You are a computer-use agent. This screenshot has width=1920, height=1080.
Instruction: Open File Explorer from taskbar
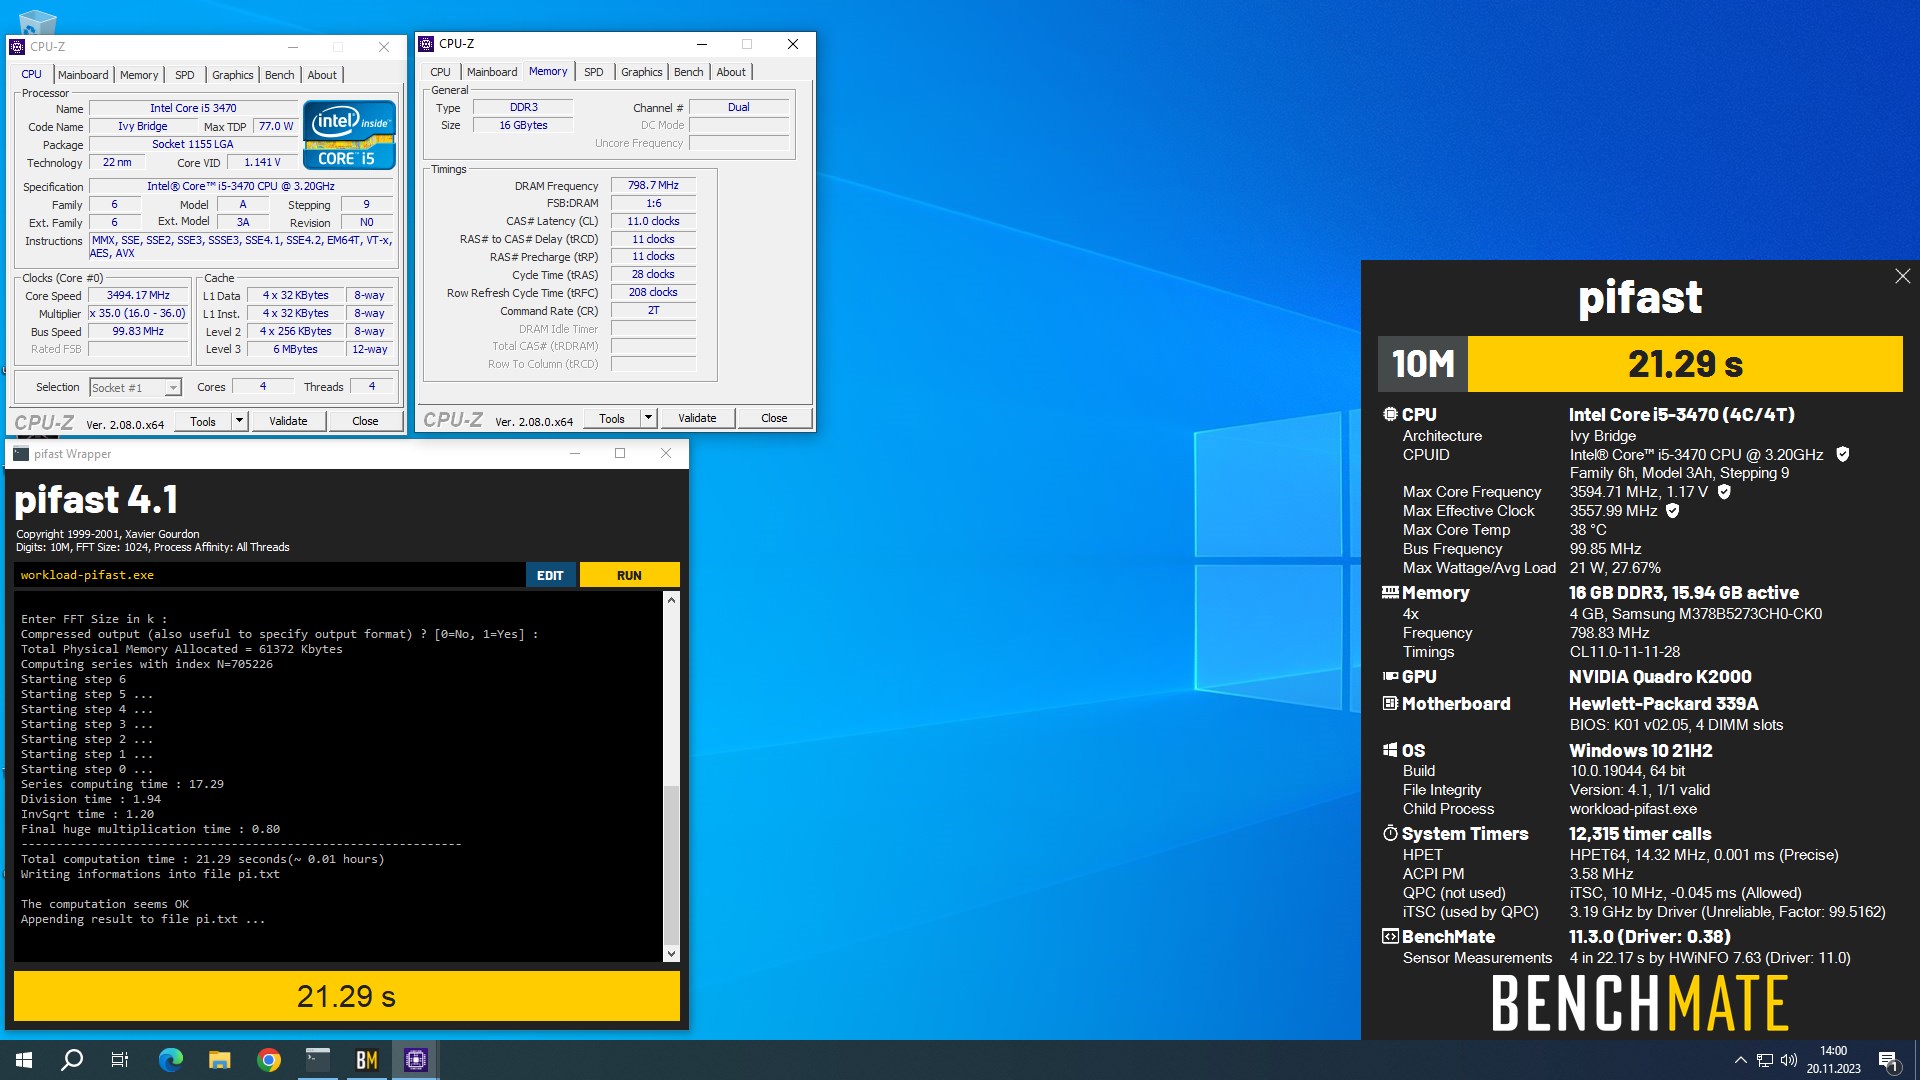(x=220, y=1060)
